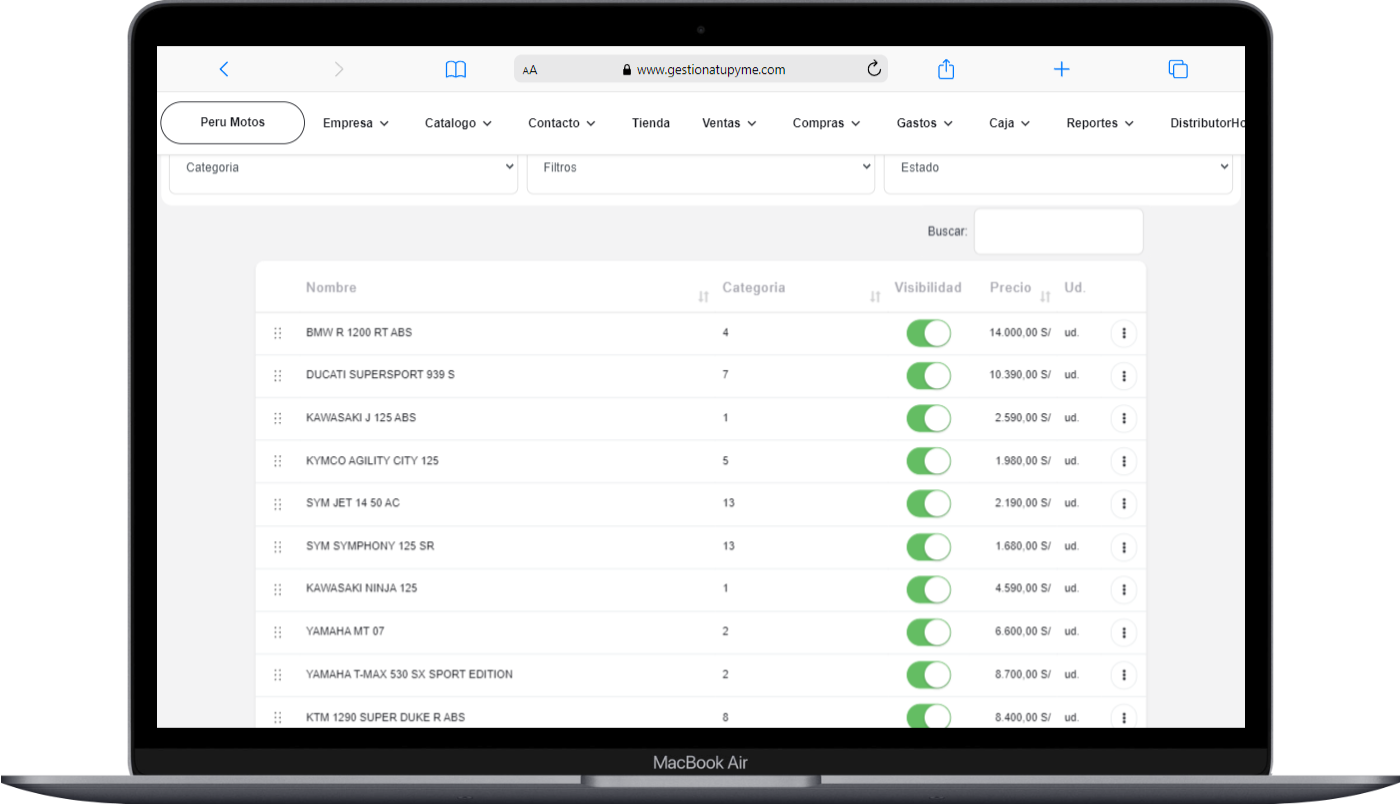Expand the Empresa menu
The image size is (1400, 804).
pos(356,123)
